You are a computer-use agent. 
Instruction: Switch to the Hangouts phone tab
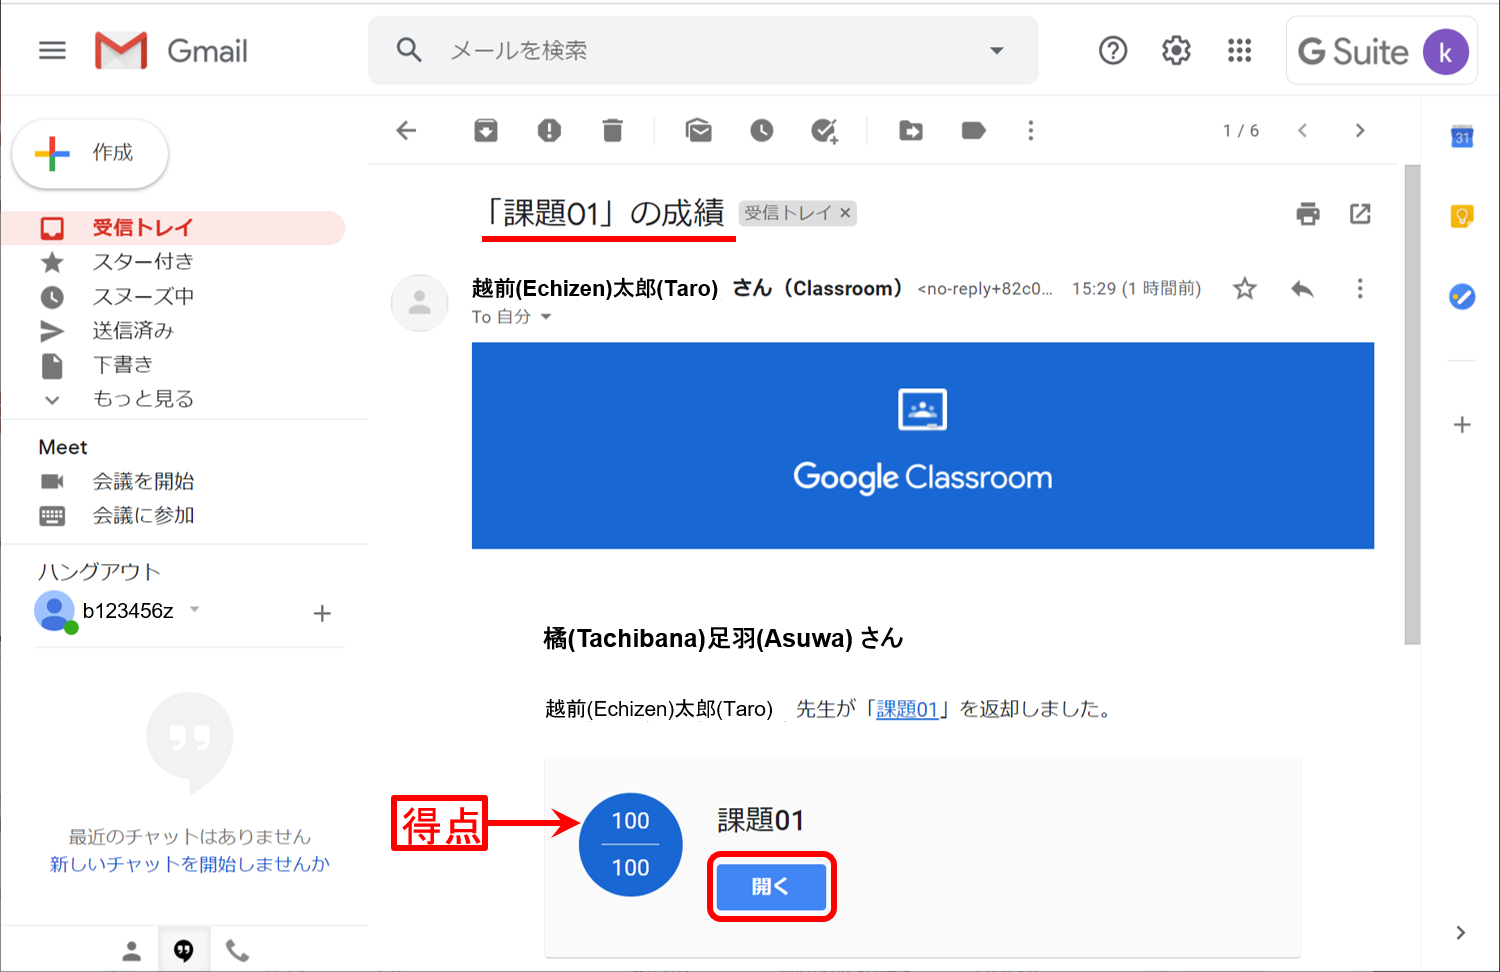tap(237, 950)
